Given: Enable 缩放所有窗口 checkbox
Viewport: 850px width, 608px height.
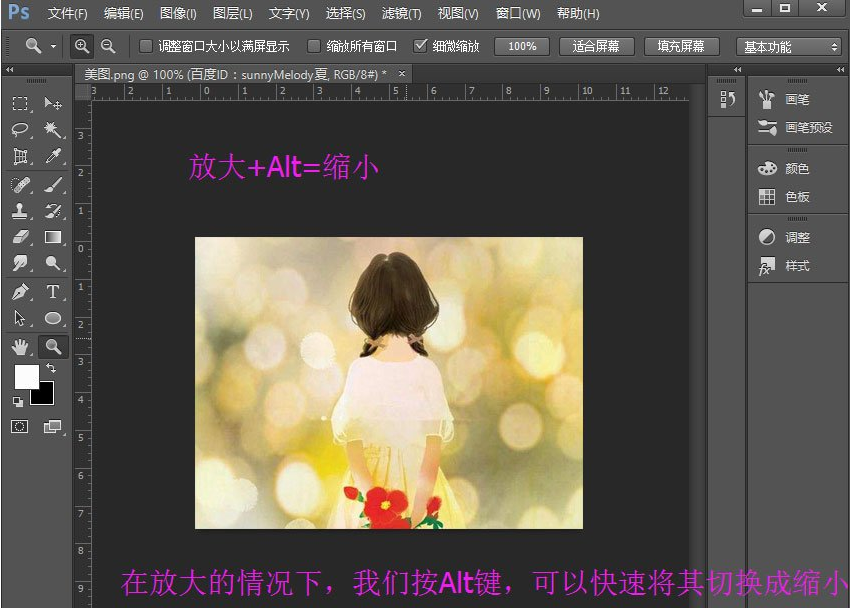Looking at the screenshot, I should (x=314, y=46).
